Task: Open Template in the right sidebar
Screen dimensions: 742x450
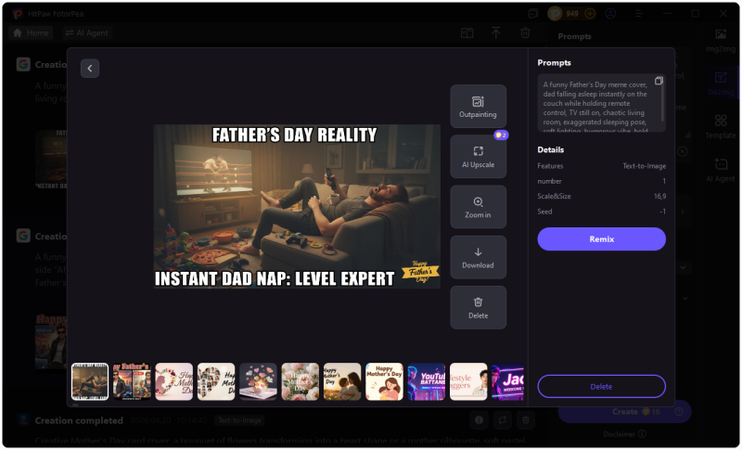Action: tap(721, 126)
